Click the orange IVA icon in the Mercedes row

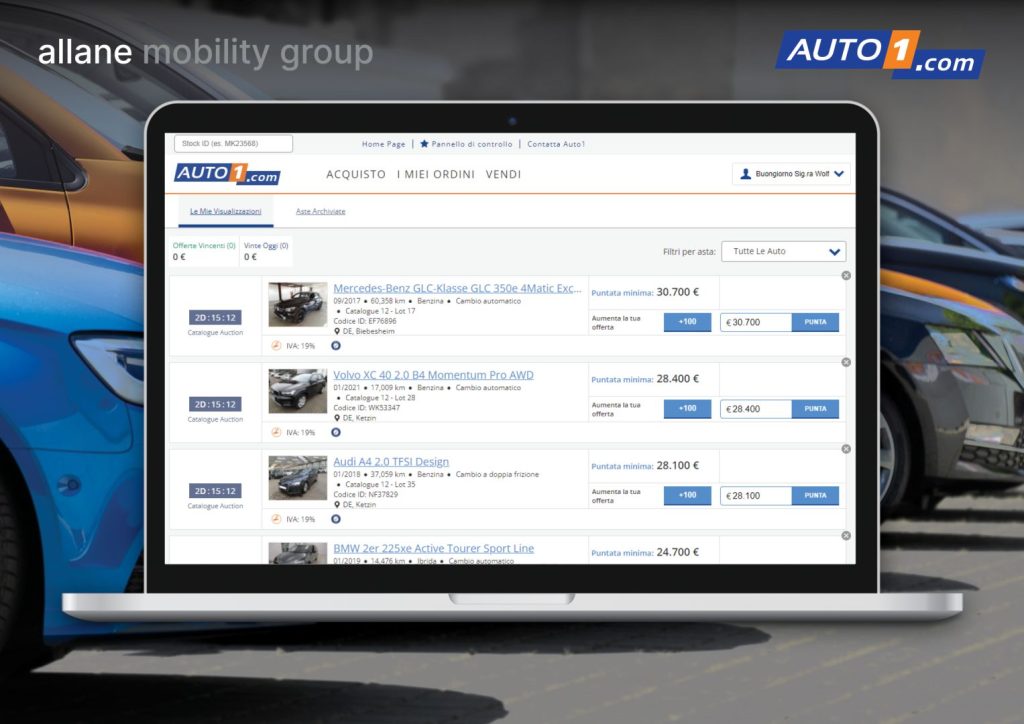pos(276,345)
